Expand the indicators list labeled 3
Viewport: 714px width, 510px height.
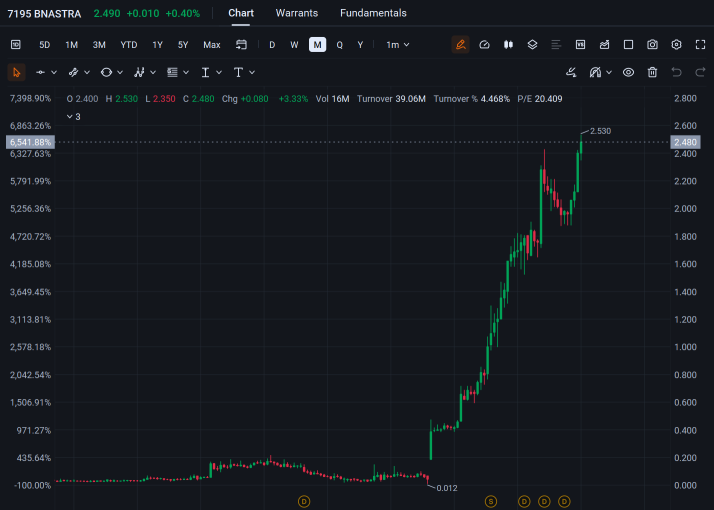click(x=74, y=117)
